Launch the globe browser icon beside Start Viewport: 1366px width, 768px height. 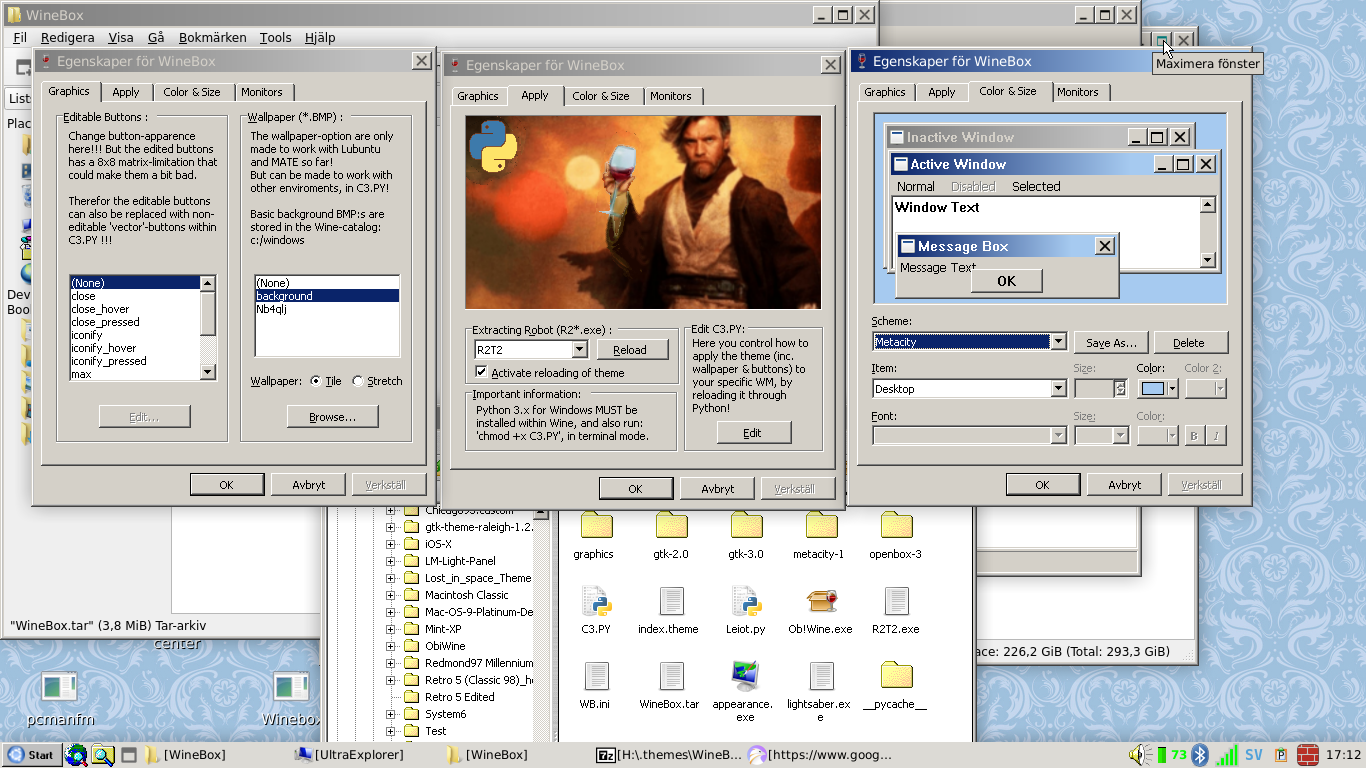point(76,755)
